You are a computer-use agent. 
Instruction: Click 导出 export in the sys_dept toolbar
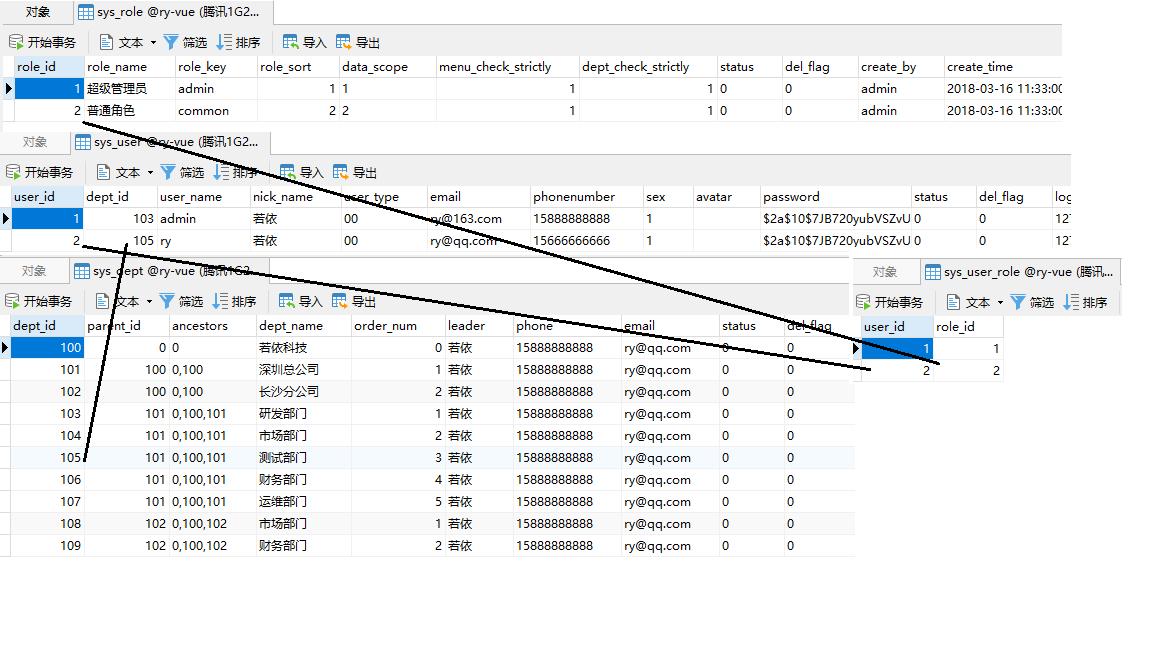353,301
